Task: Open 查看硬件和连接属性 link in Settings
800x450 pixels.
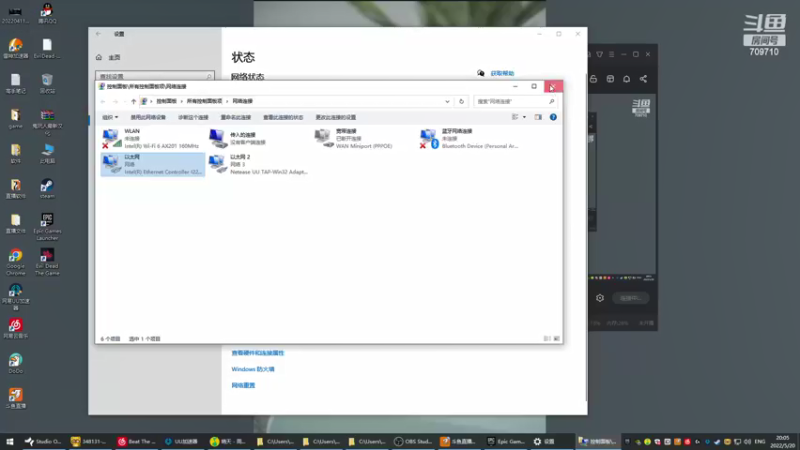Action: pyautogui.click(x=258, y=353)
